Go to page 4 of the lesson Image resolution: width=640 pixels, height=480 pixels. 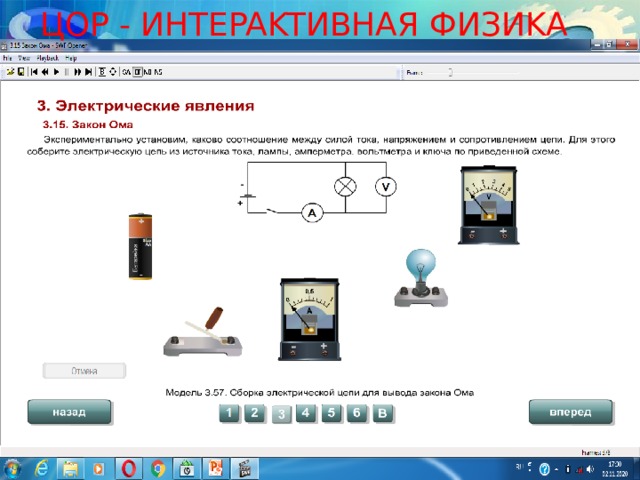click(x=306, y=413)
